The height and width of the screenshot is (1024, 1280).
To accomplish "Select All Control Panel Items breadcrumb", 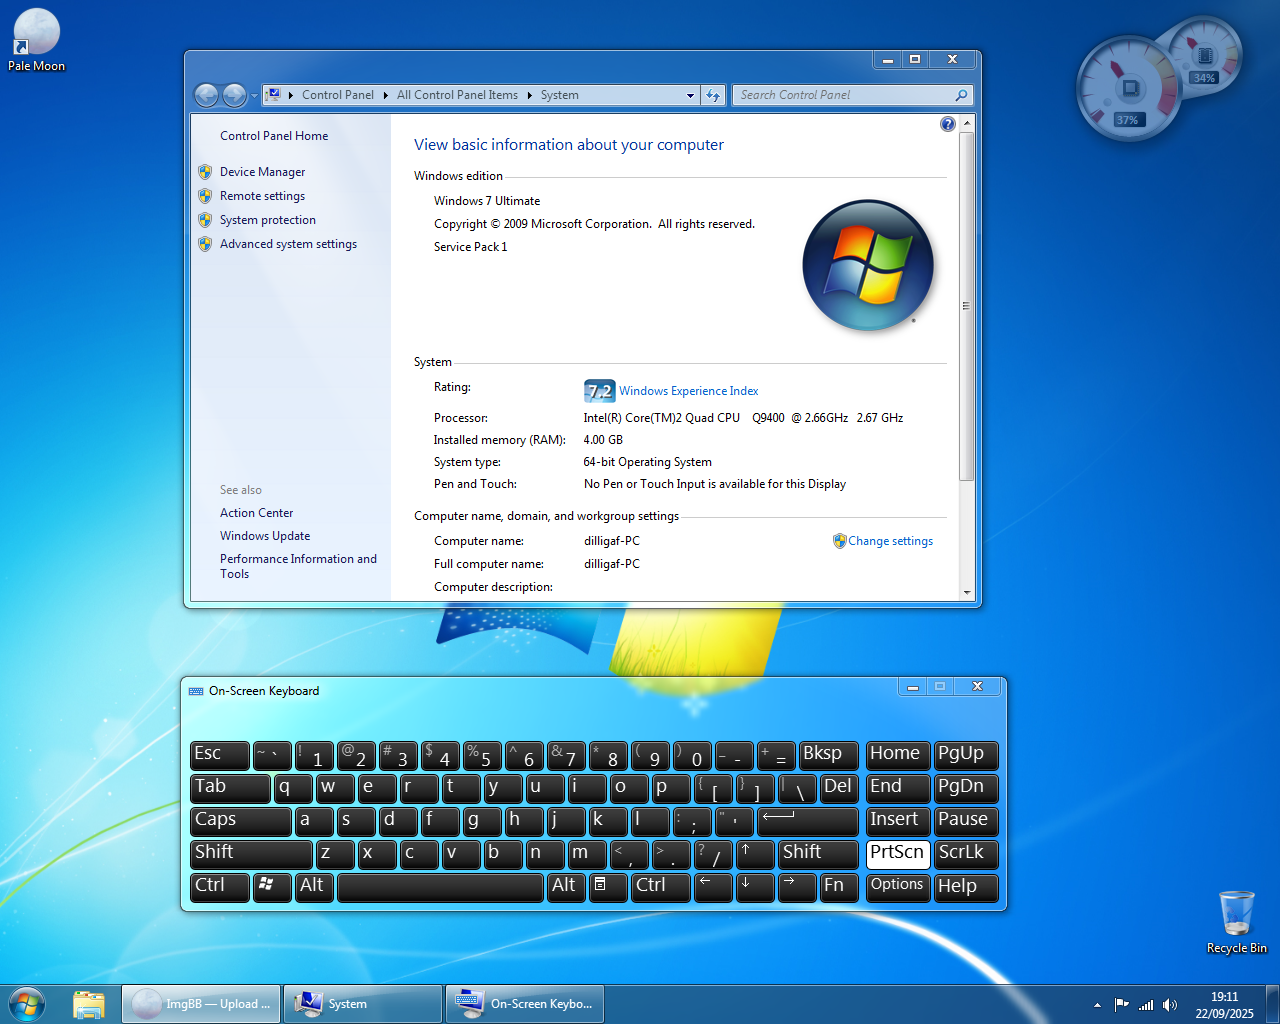I will pyautogui.click(x=457, y=95).
